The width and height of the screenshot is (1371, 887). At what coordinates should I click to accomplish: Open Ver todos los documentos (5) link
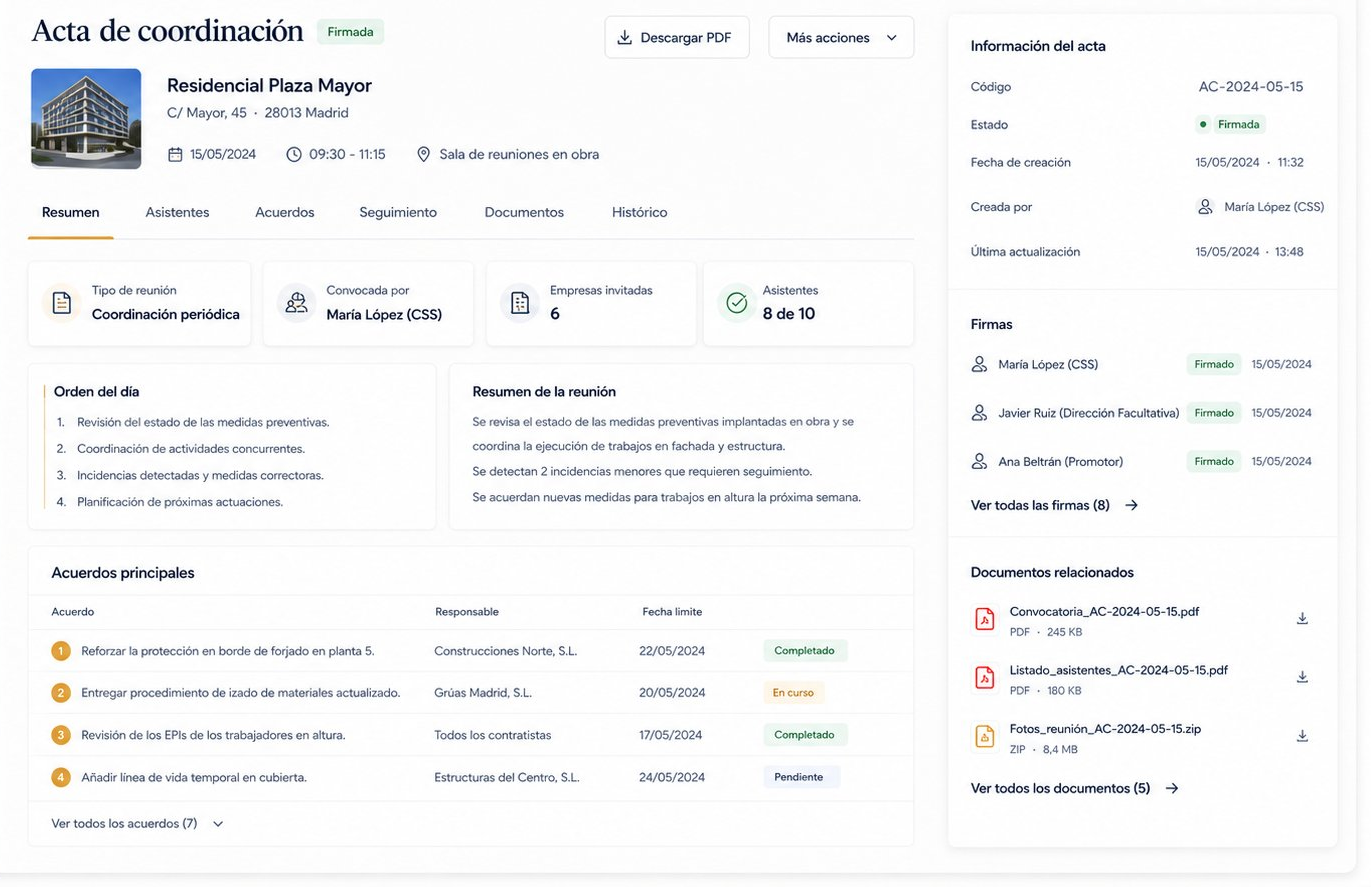[x=1075, y=788]
